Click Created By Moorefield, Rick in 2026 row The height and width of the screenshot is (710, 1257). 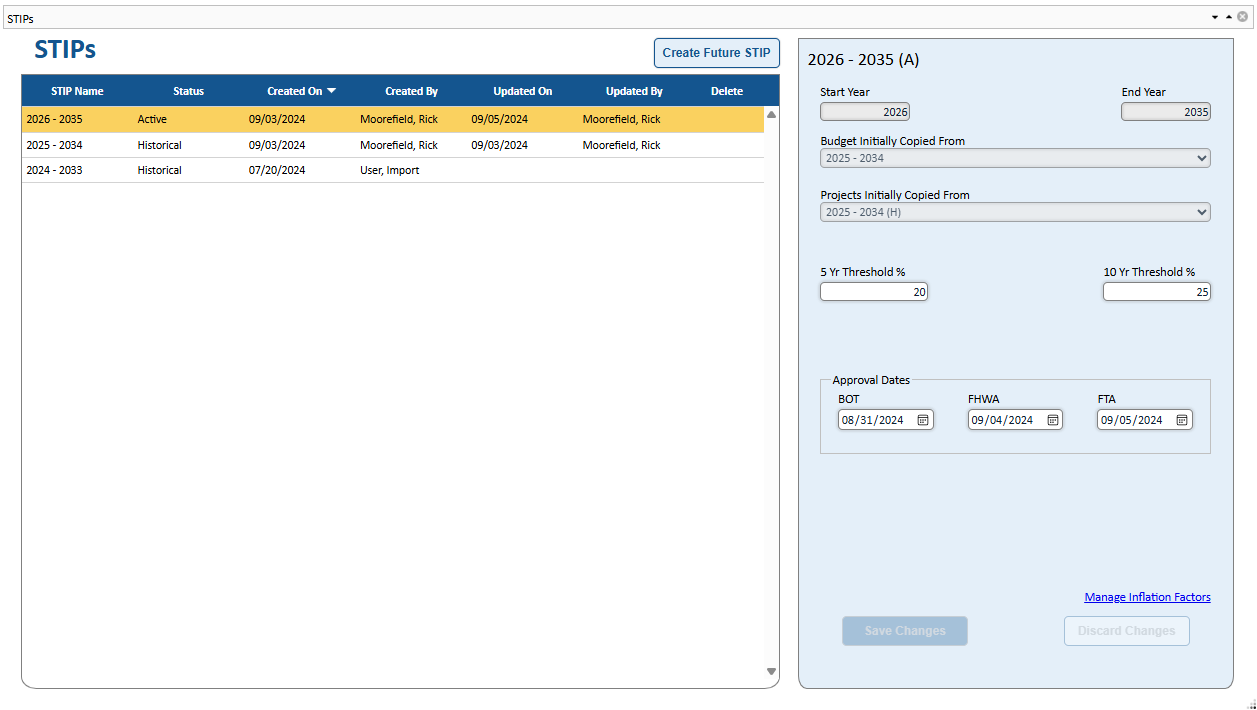pyautogui.click(x=399, y=119)
